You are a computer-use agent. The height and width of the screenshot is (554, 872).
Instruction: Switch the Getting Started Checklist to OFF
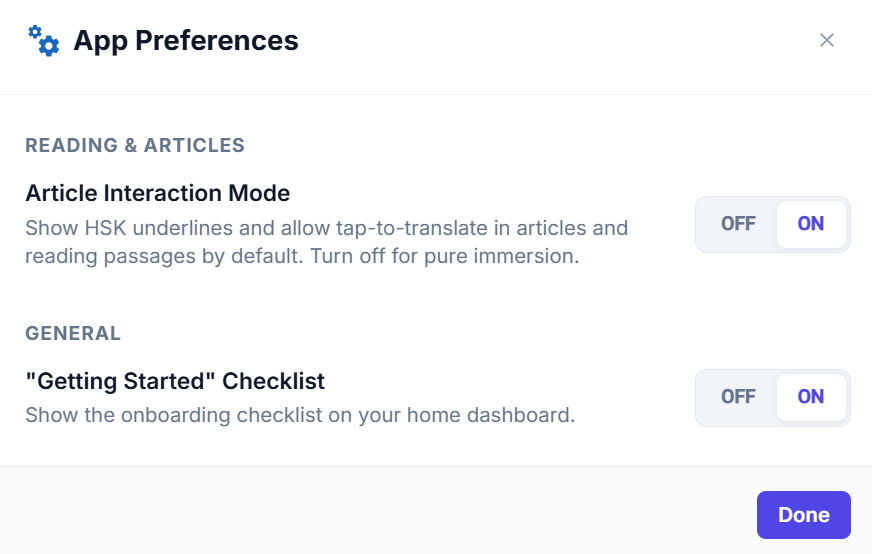coord(738,397)
